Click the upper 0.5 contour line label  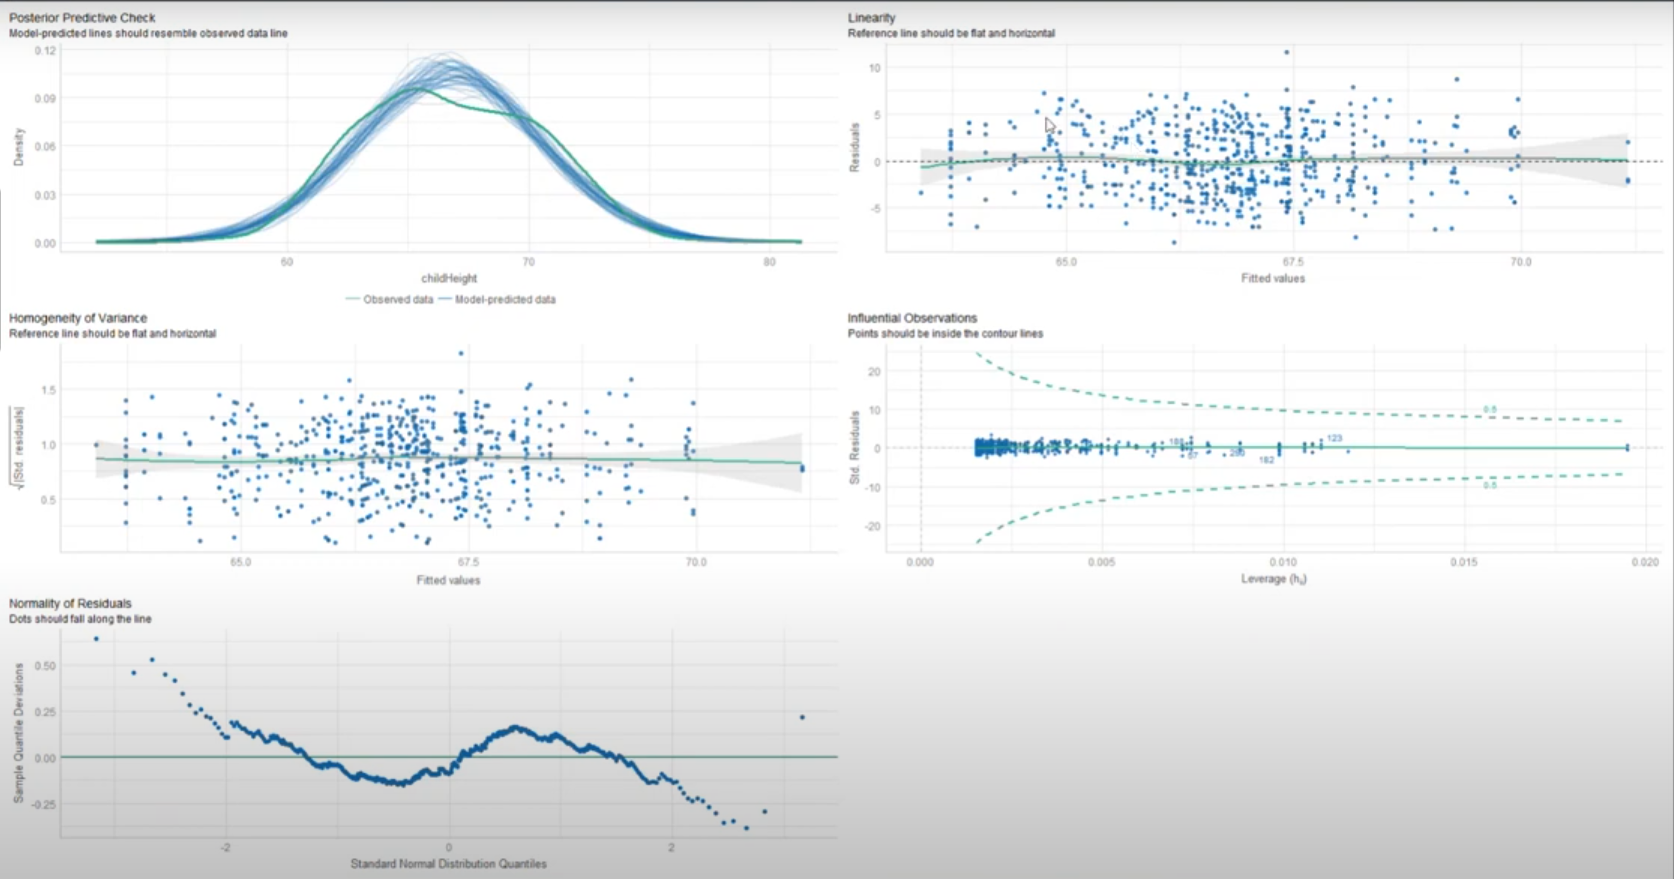[x=1489, y=410]
